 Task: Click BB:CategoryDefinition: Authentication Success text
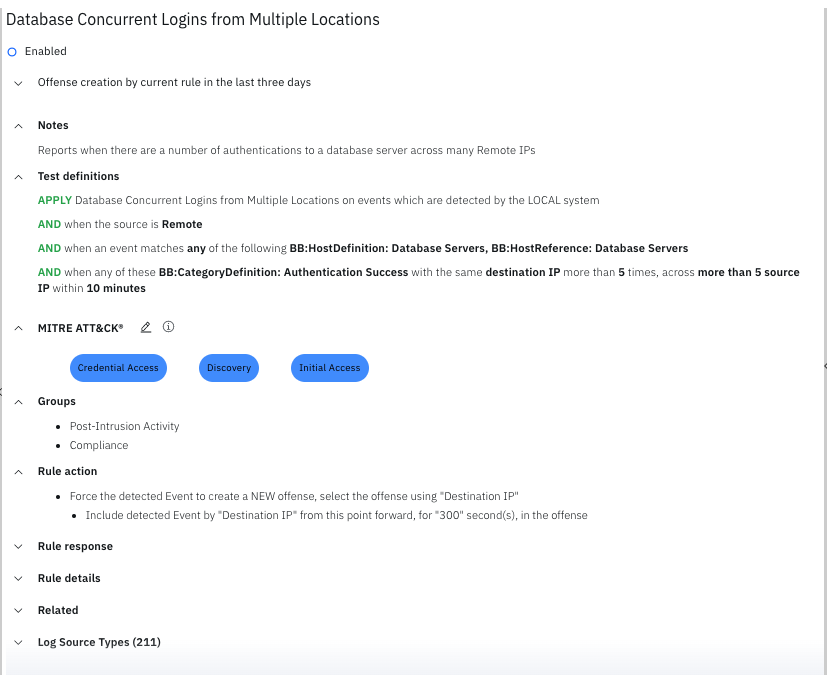point(283,273)
